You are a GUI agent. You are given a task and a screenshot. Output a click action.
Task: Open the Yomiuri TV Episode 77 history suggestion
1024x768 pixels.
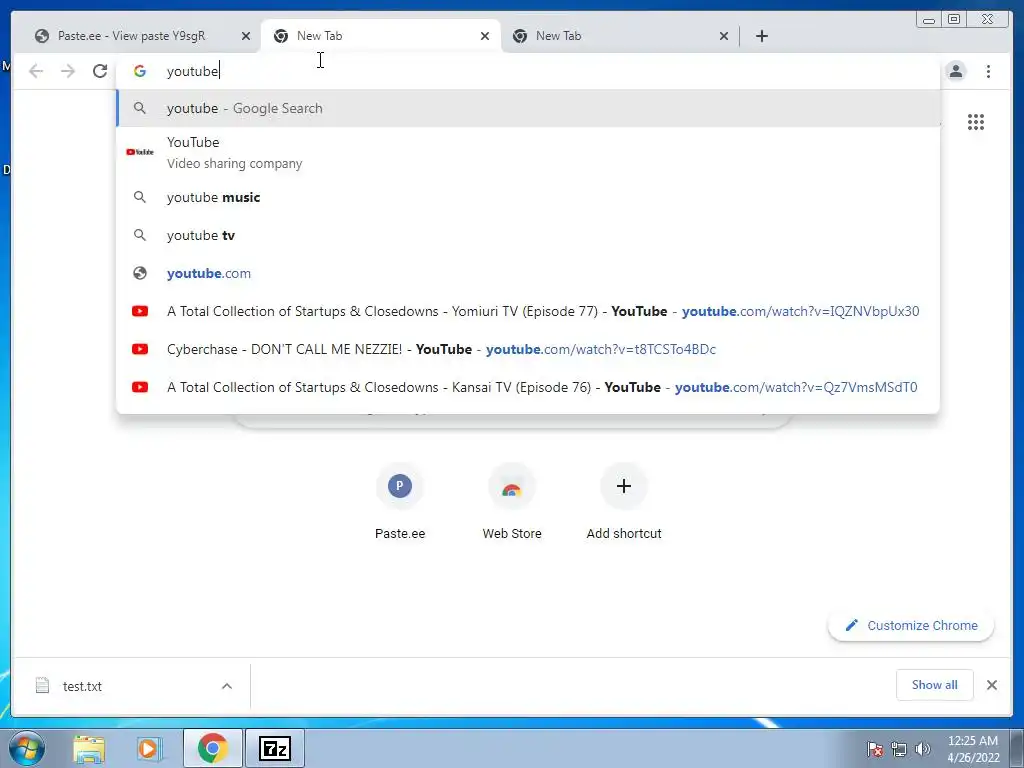click(528, 311)
